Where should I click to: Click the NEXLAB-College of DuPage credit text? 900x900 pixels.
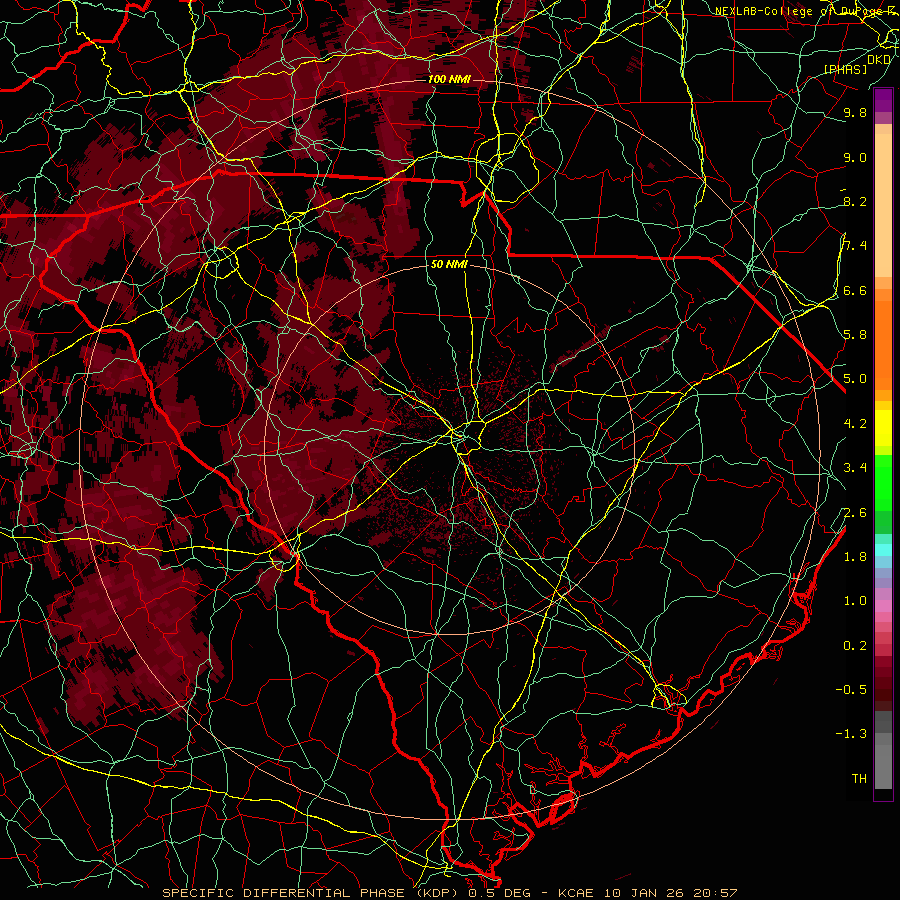(807, 11)
